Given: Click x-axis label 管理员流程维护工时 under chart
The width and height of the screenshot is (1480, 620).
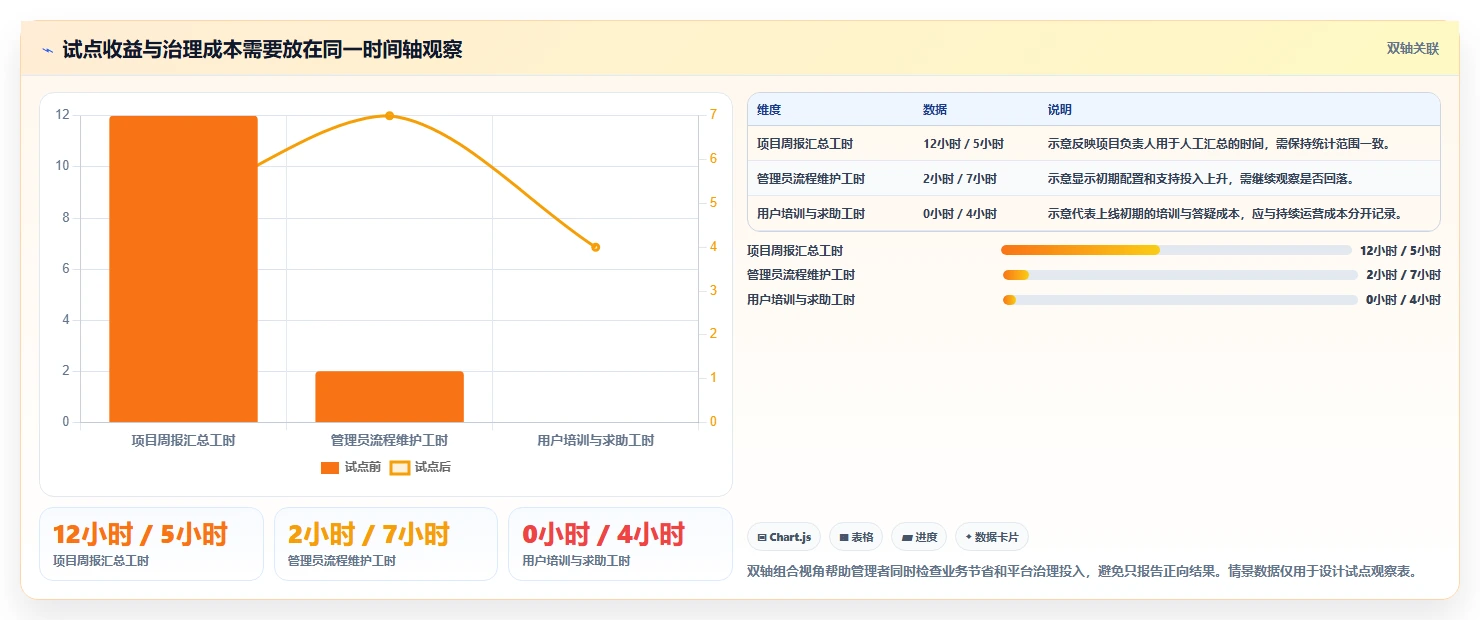Looking at the screenshot, I should [x=389, y=440].
